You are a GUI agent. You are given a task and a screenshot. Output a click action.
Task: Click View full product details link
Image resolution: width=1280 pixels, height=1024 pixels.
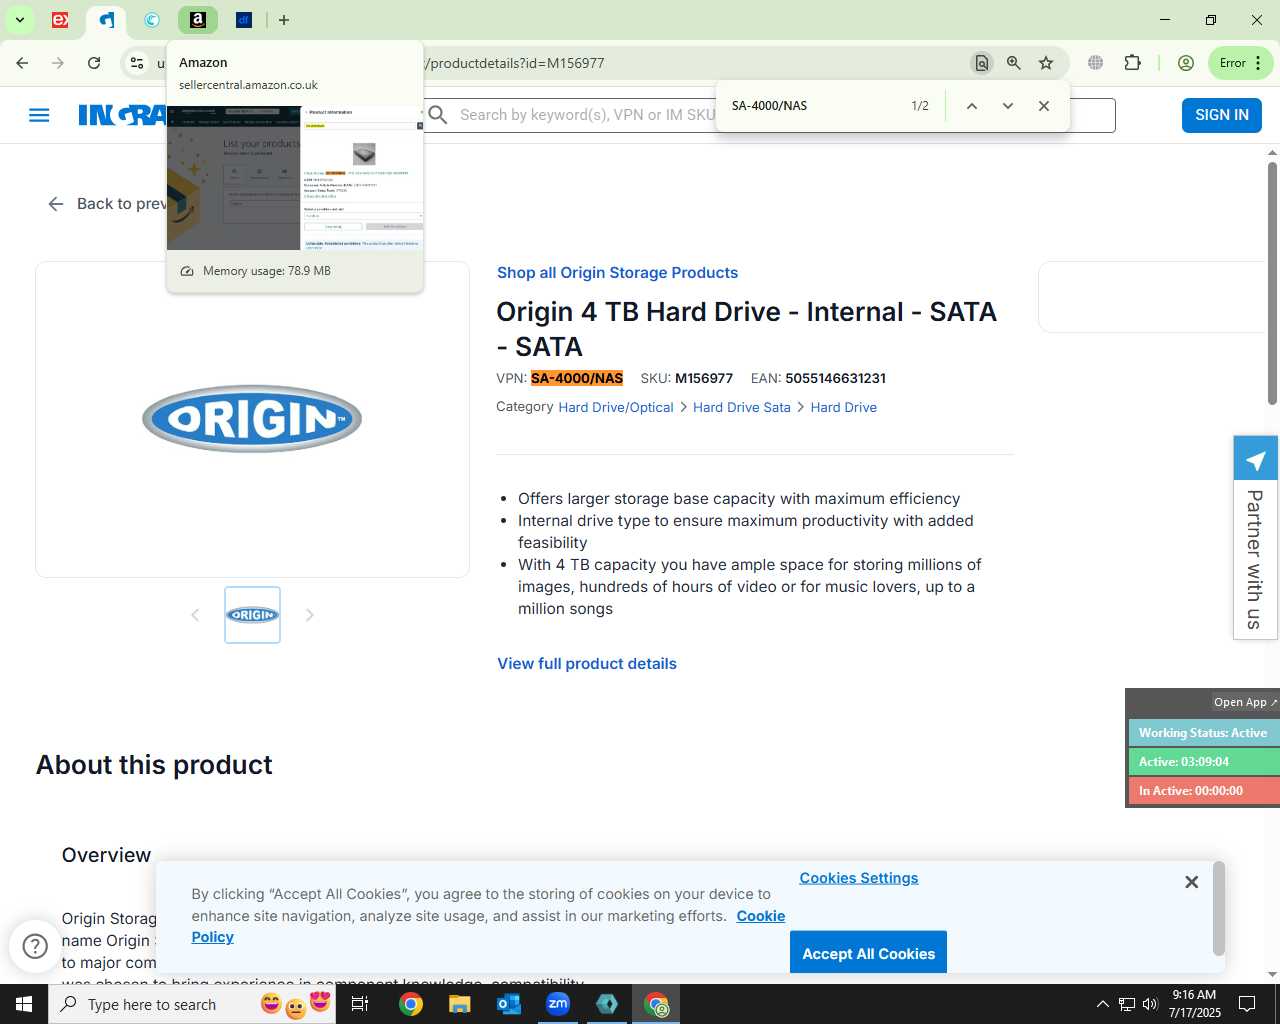pos(587,664)
